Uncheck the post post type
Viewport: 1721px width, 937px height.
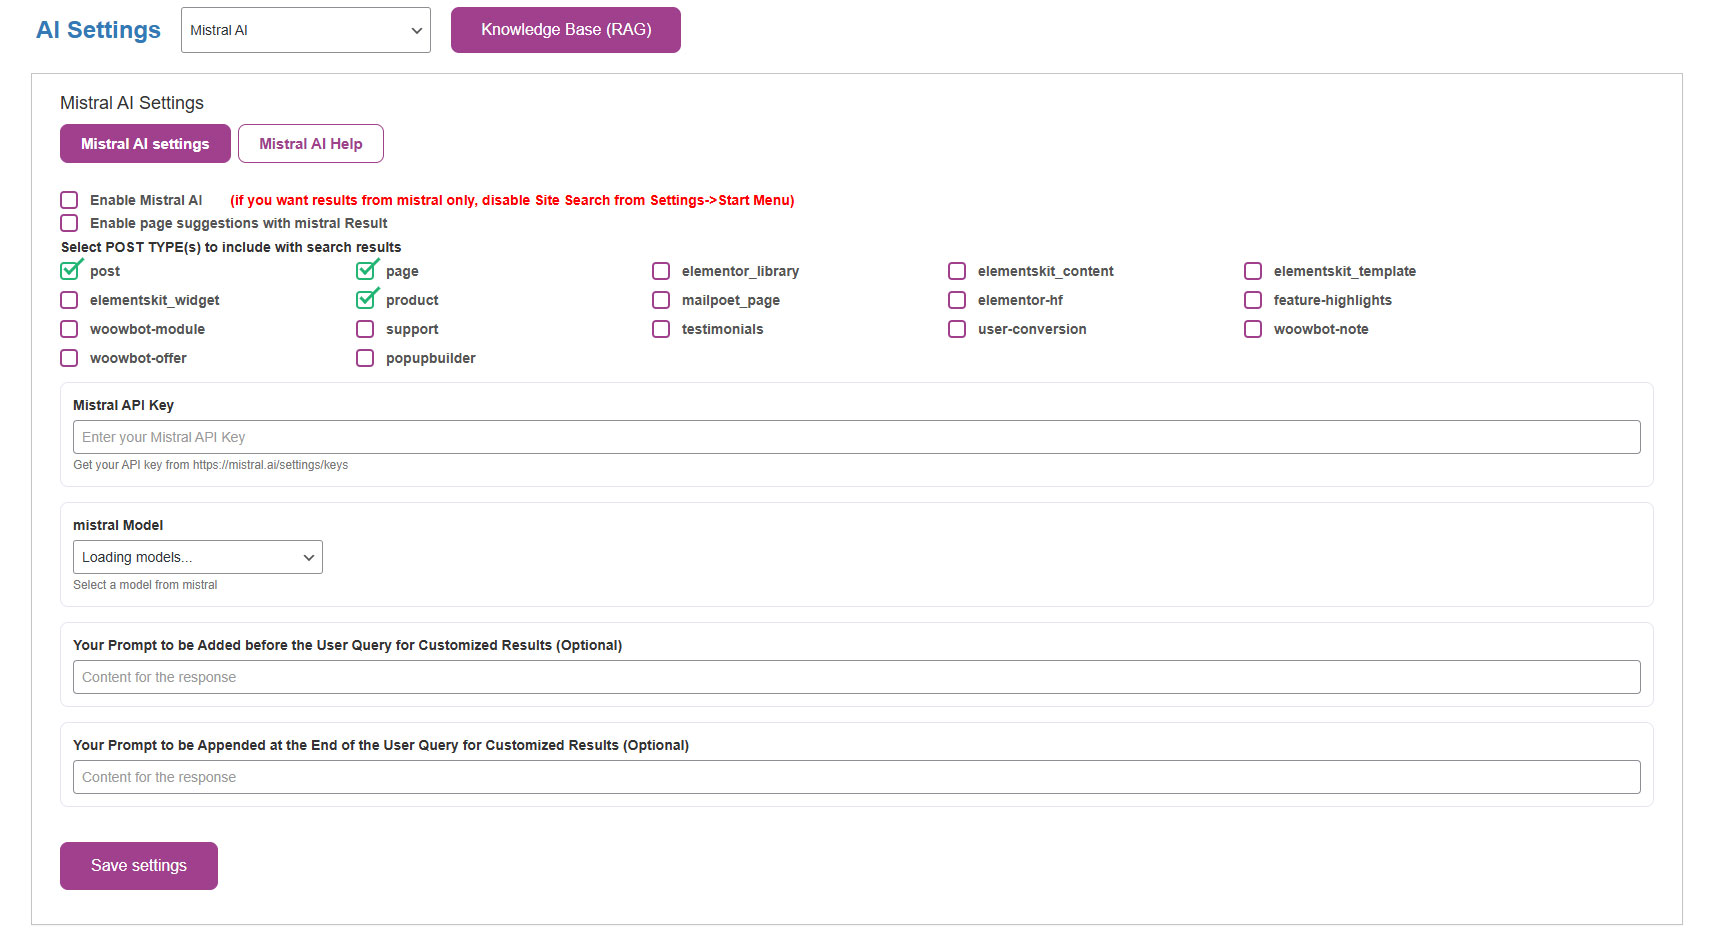tap(69, 271)
